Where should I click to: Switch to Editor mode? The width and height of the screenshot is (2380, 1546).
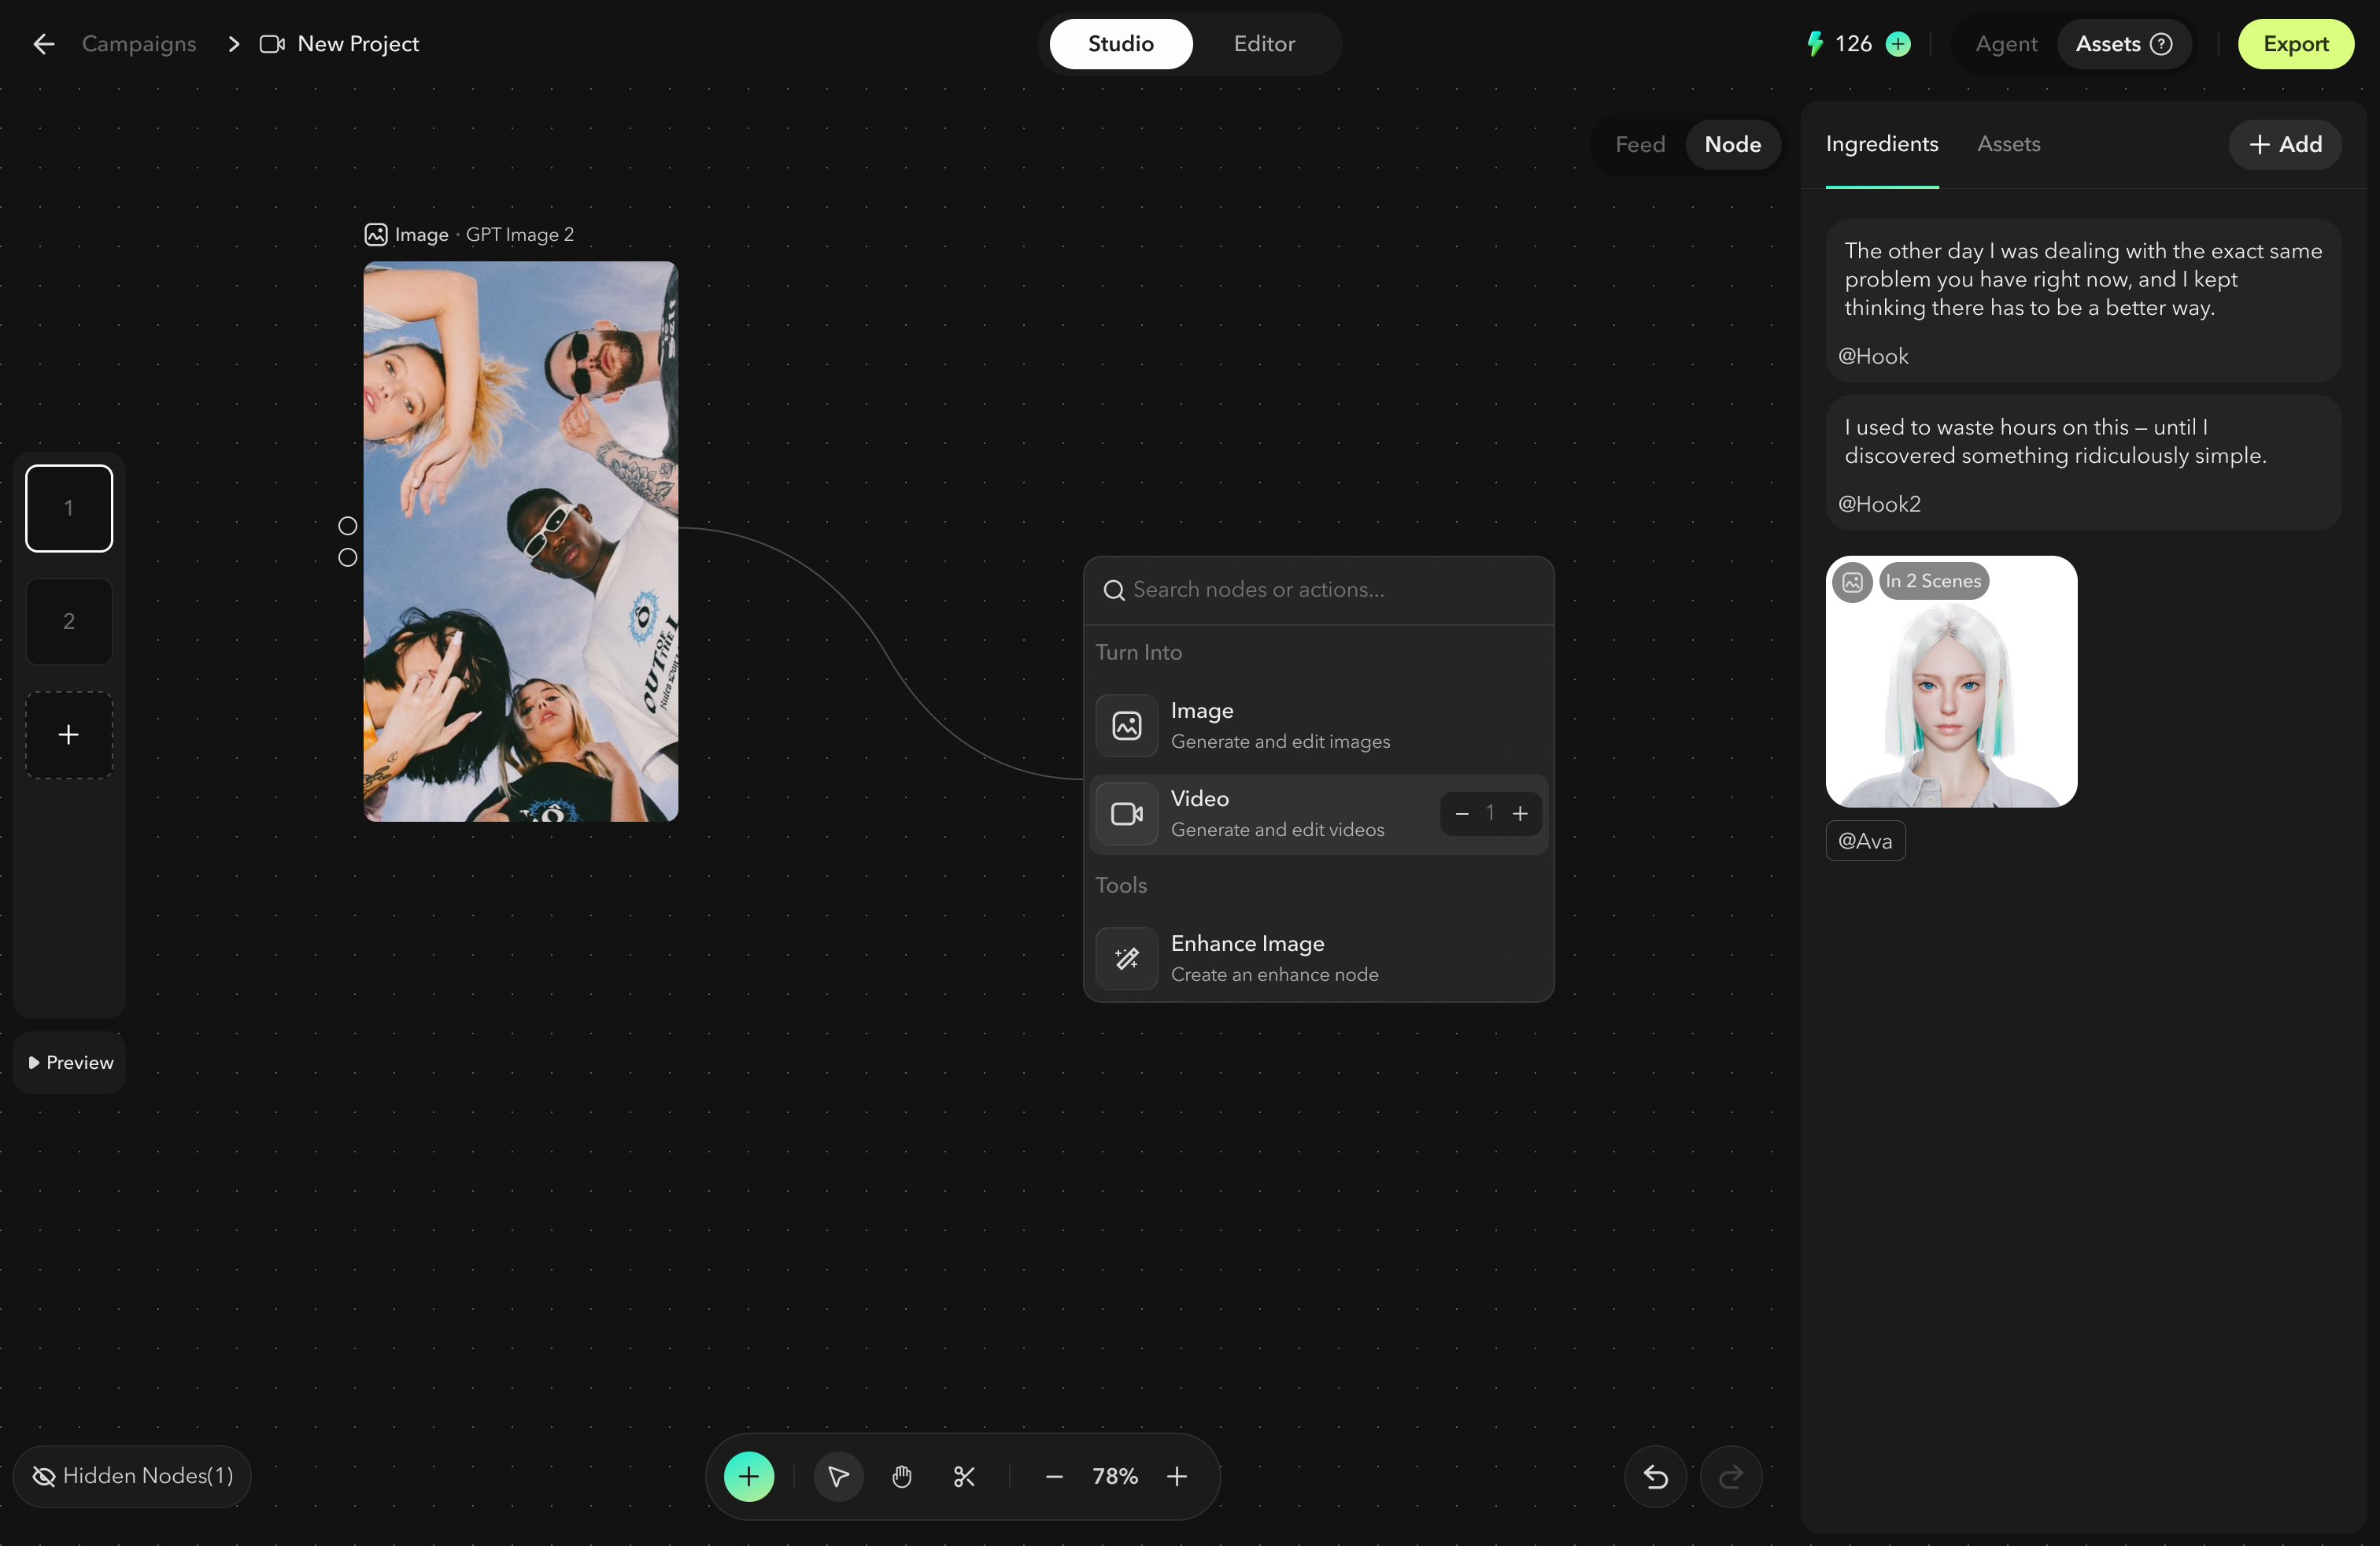coord(1264,44)
